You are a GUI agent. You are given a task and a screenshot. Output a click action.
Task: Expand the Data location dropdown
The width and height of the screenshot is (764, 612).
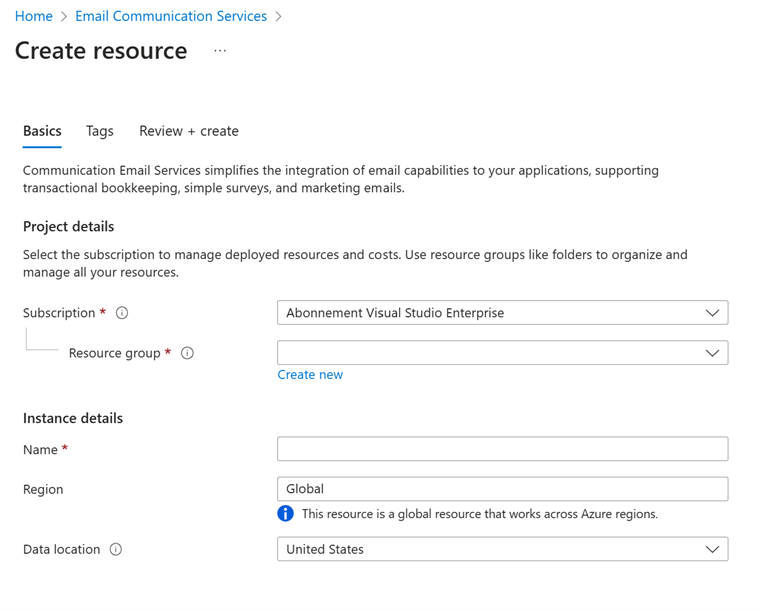click(x=503, y=549)
